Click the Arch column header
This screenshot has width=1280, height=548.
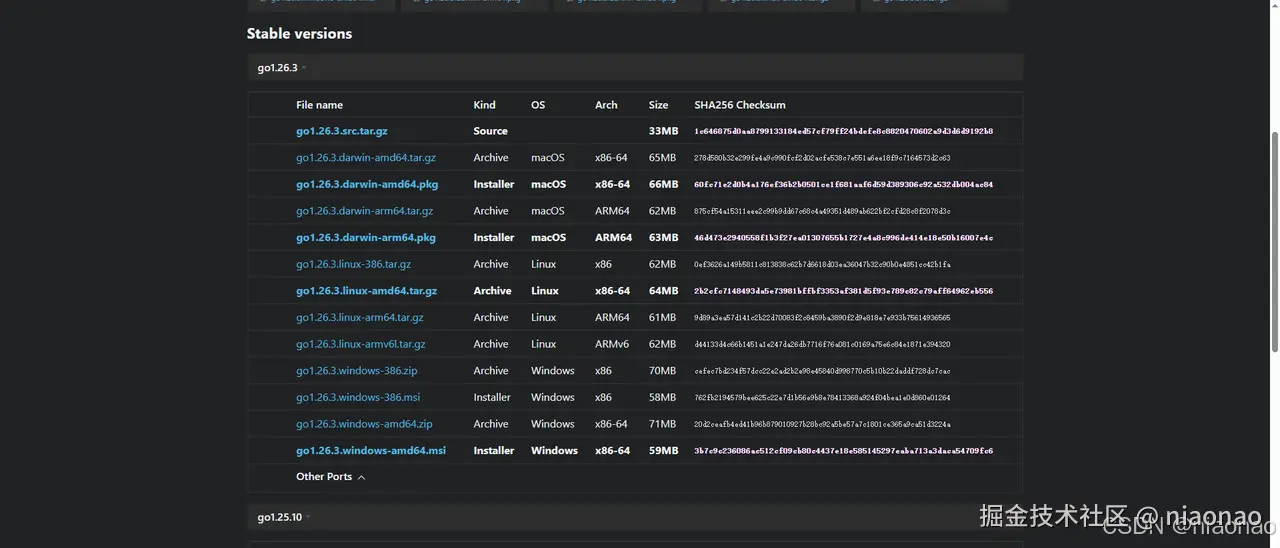(606, 105)
